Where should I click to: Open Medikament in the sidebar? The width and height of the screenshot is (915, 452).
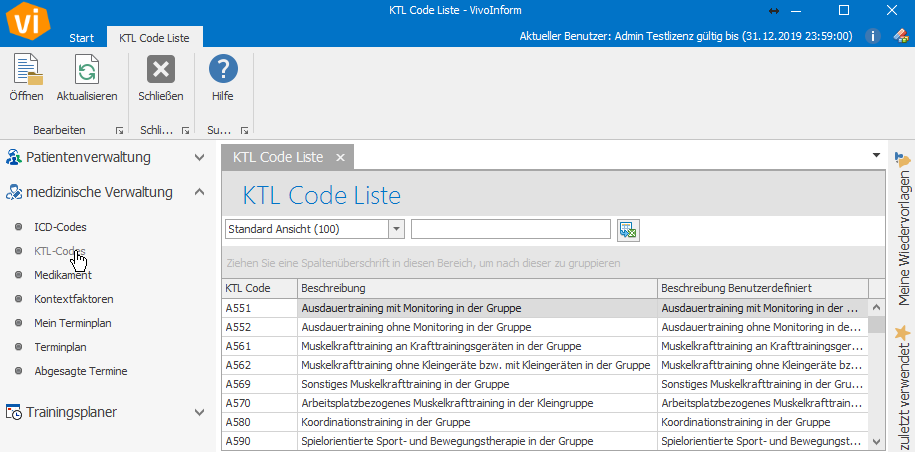[63, 275]
